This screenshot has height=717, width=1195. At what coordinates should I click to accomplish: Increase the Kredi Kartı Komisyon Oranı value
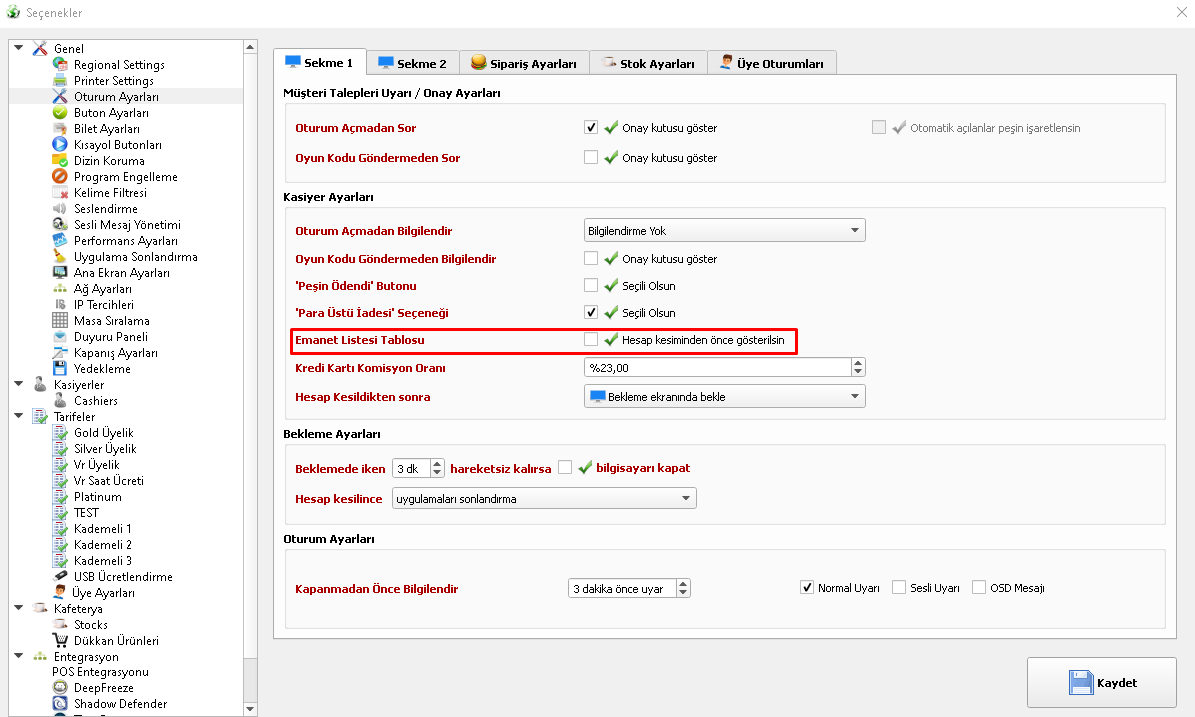[x=858, y=363]
